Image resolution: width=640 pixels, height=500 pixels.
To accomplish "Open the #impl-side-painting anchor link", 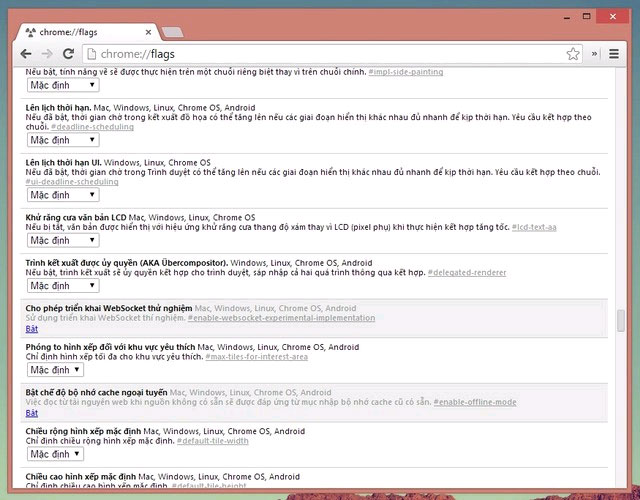I will [406, 72].
